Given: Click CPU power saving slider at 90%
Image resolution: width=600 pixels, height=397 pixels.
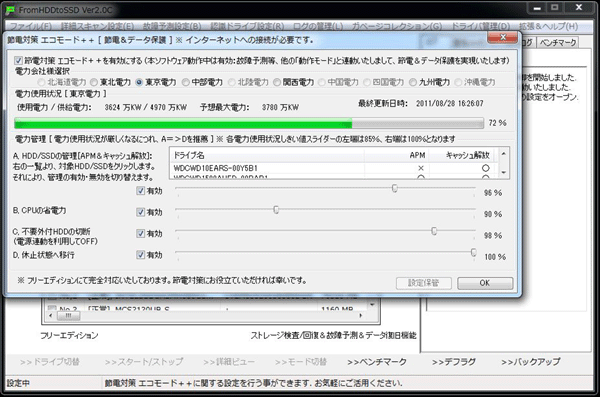Looking at the screenshot, I should pos(276,209).
